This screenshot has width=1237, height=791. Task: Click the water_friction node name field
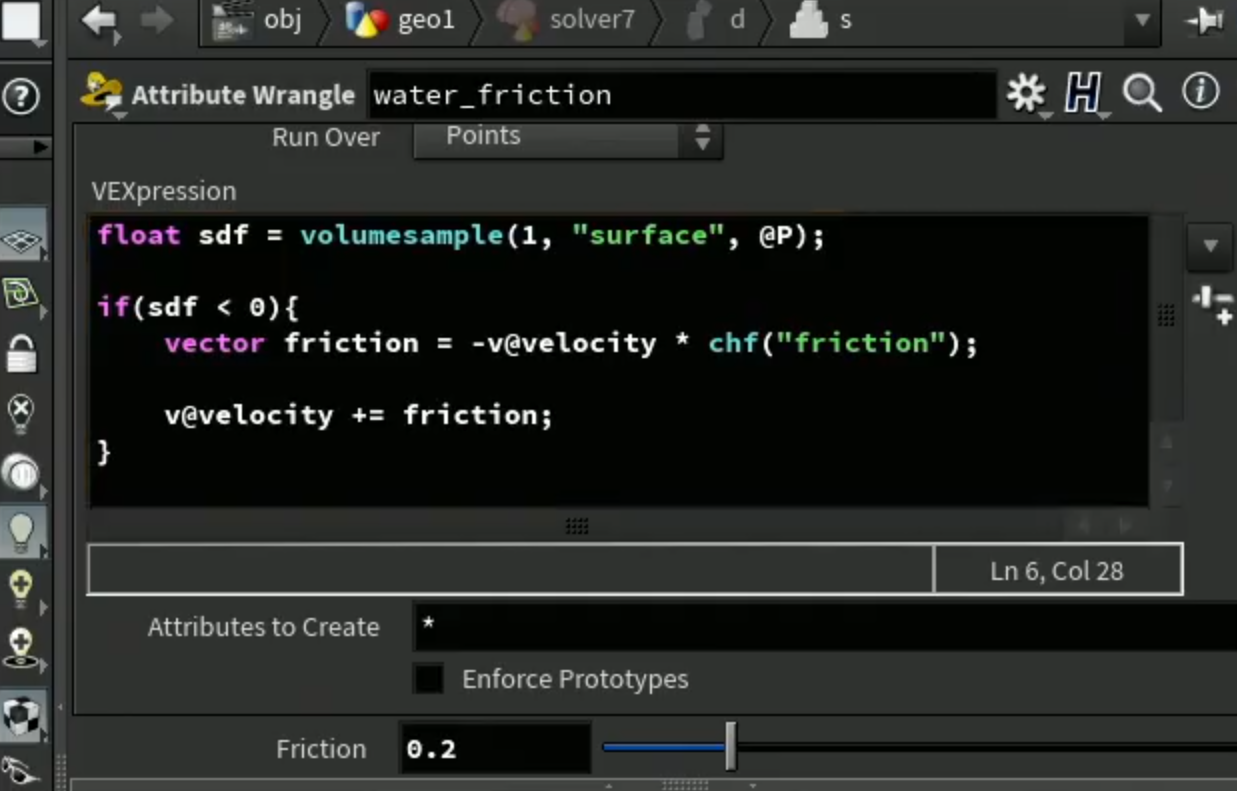coord(682,95)
